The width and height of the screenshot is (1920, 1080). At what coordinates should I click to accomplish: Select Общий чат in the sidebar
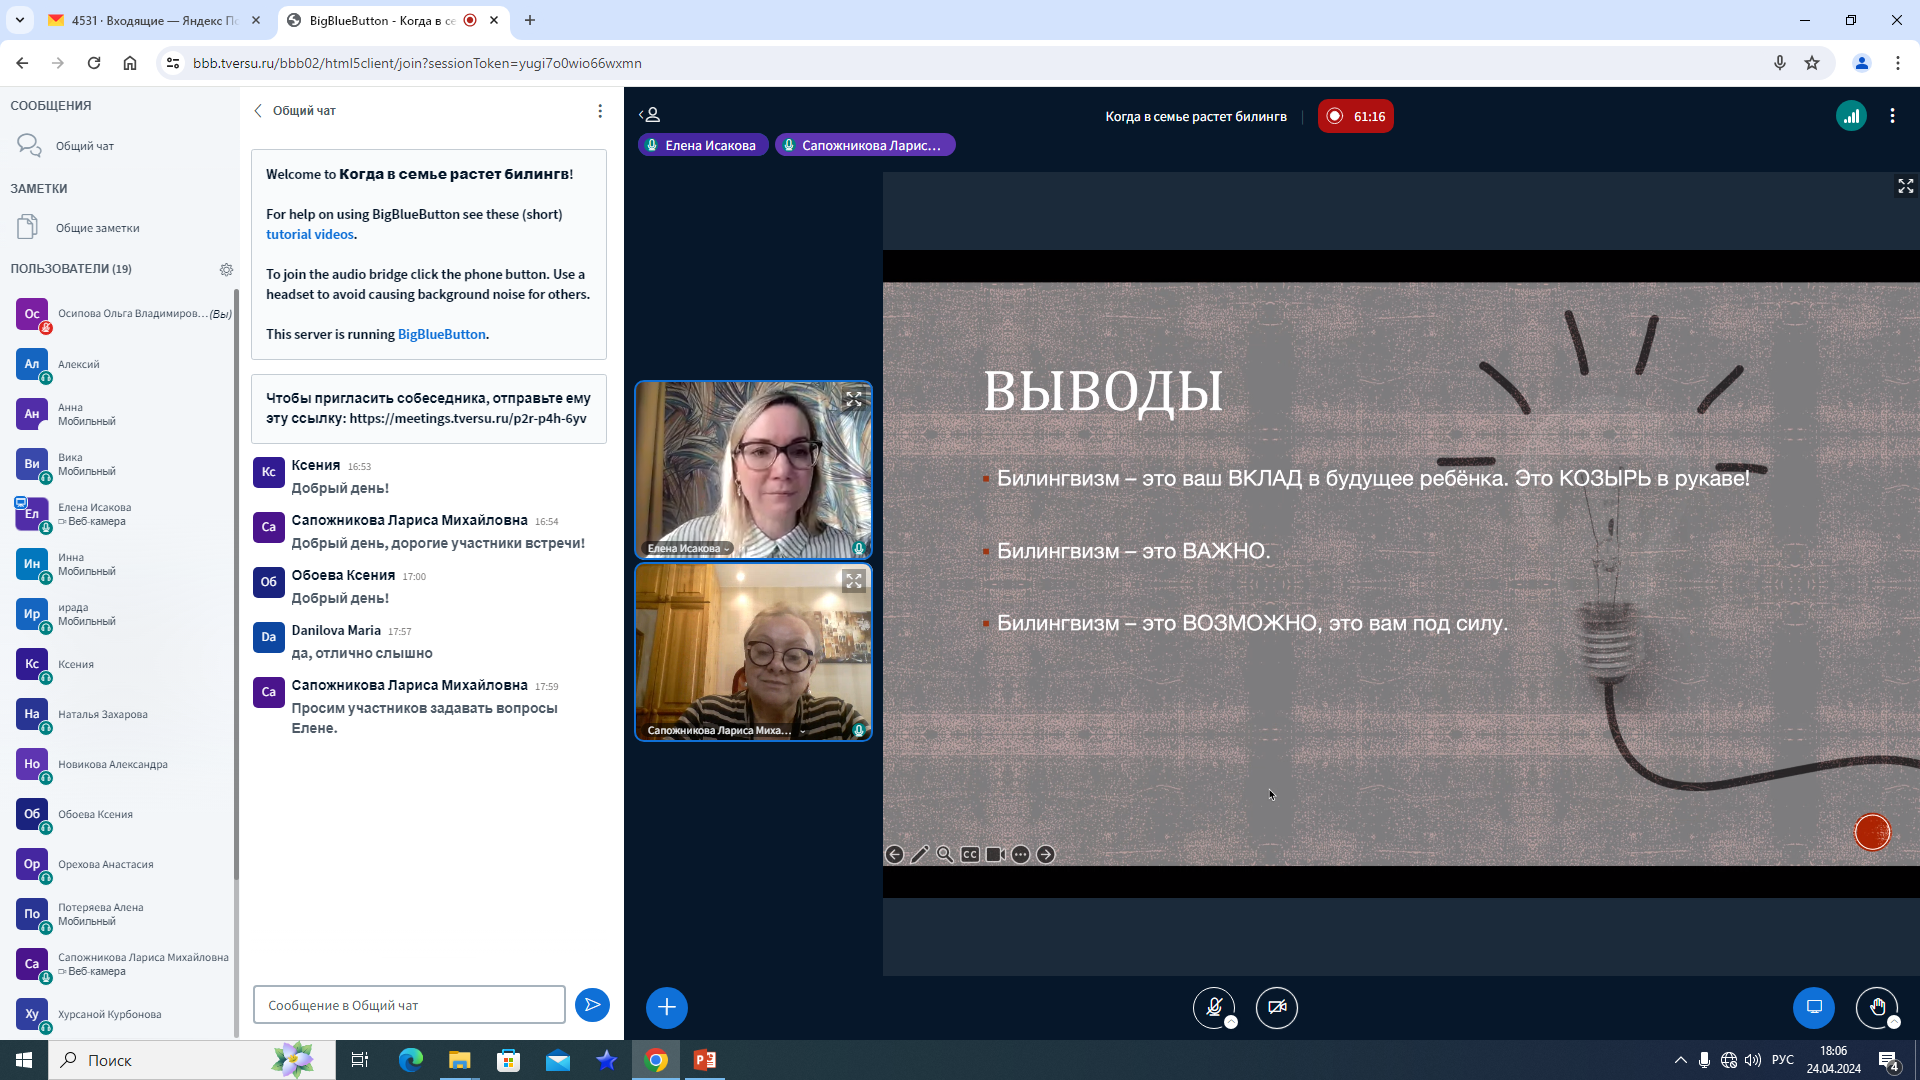[x=85, y=146]
